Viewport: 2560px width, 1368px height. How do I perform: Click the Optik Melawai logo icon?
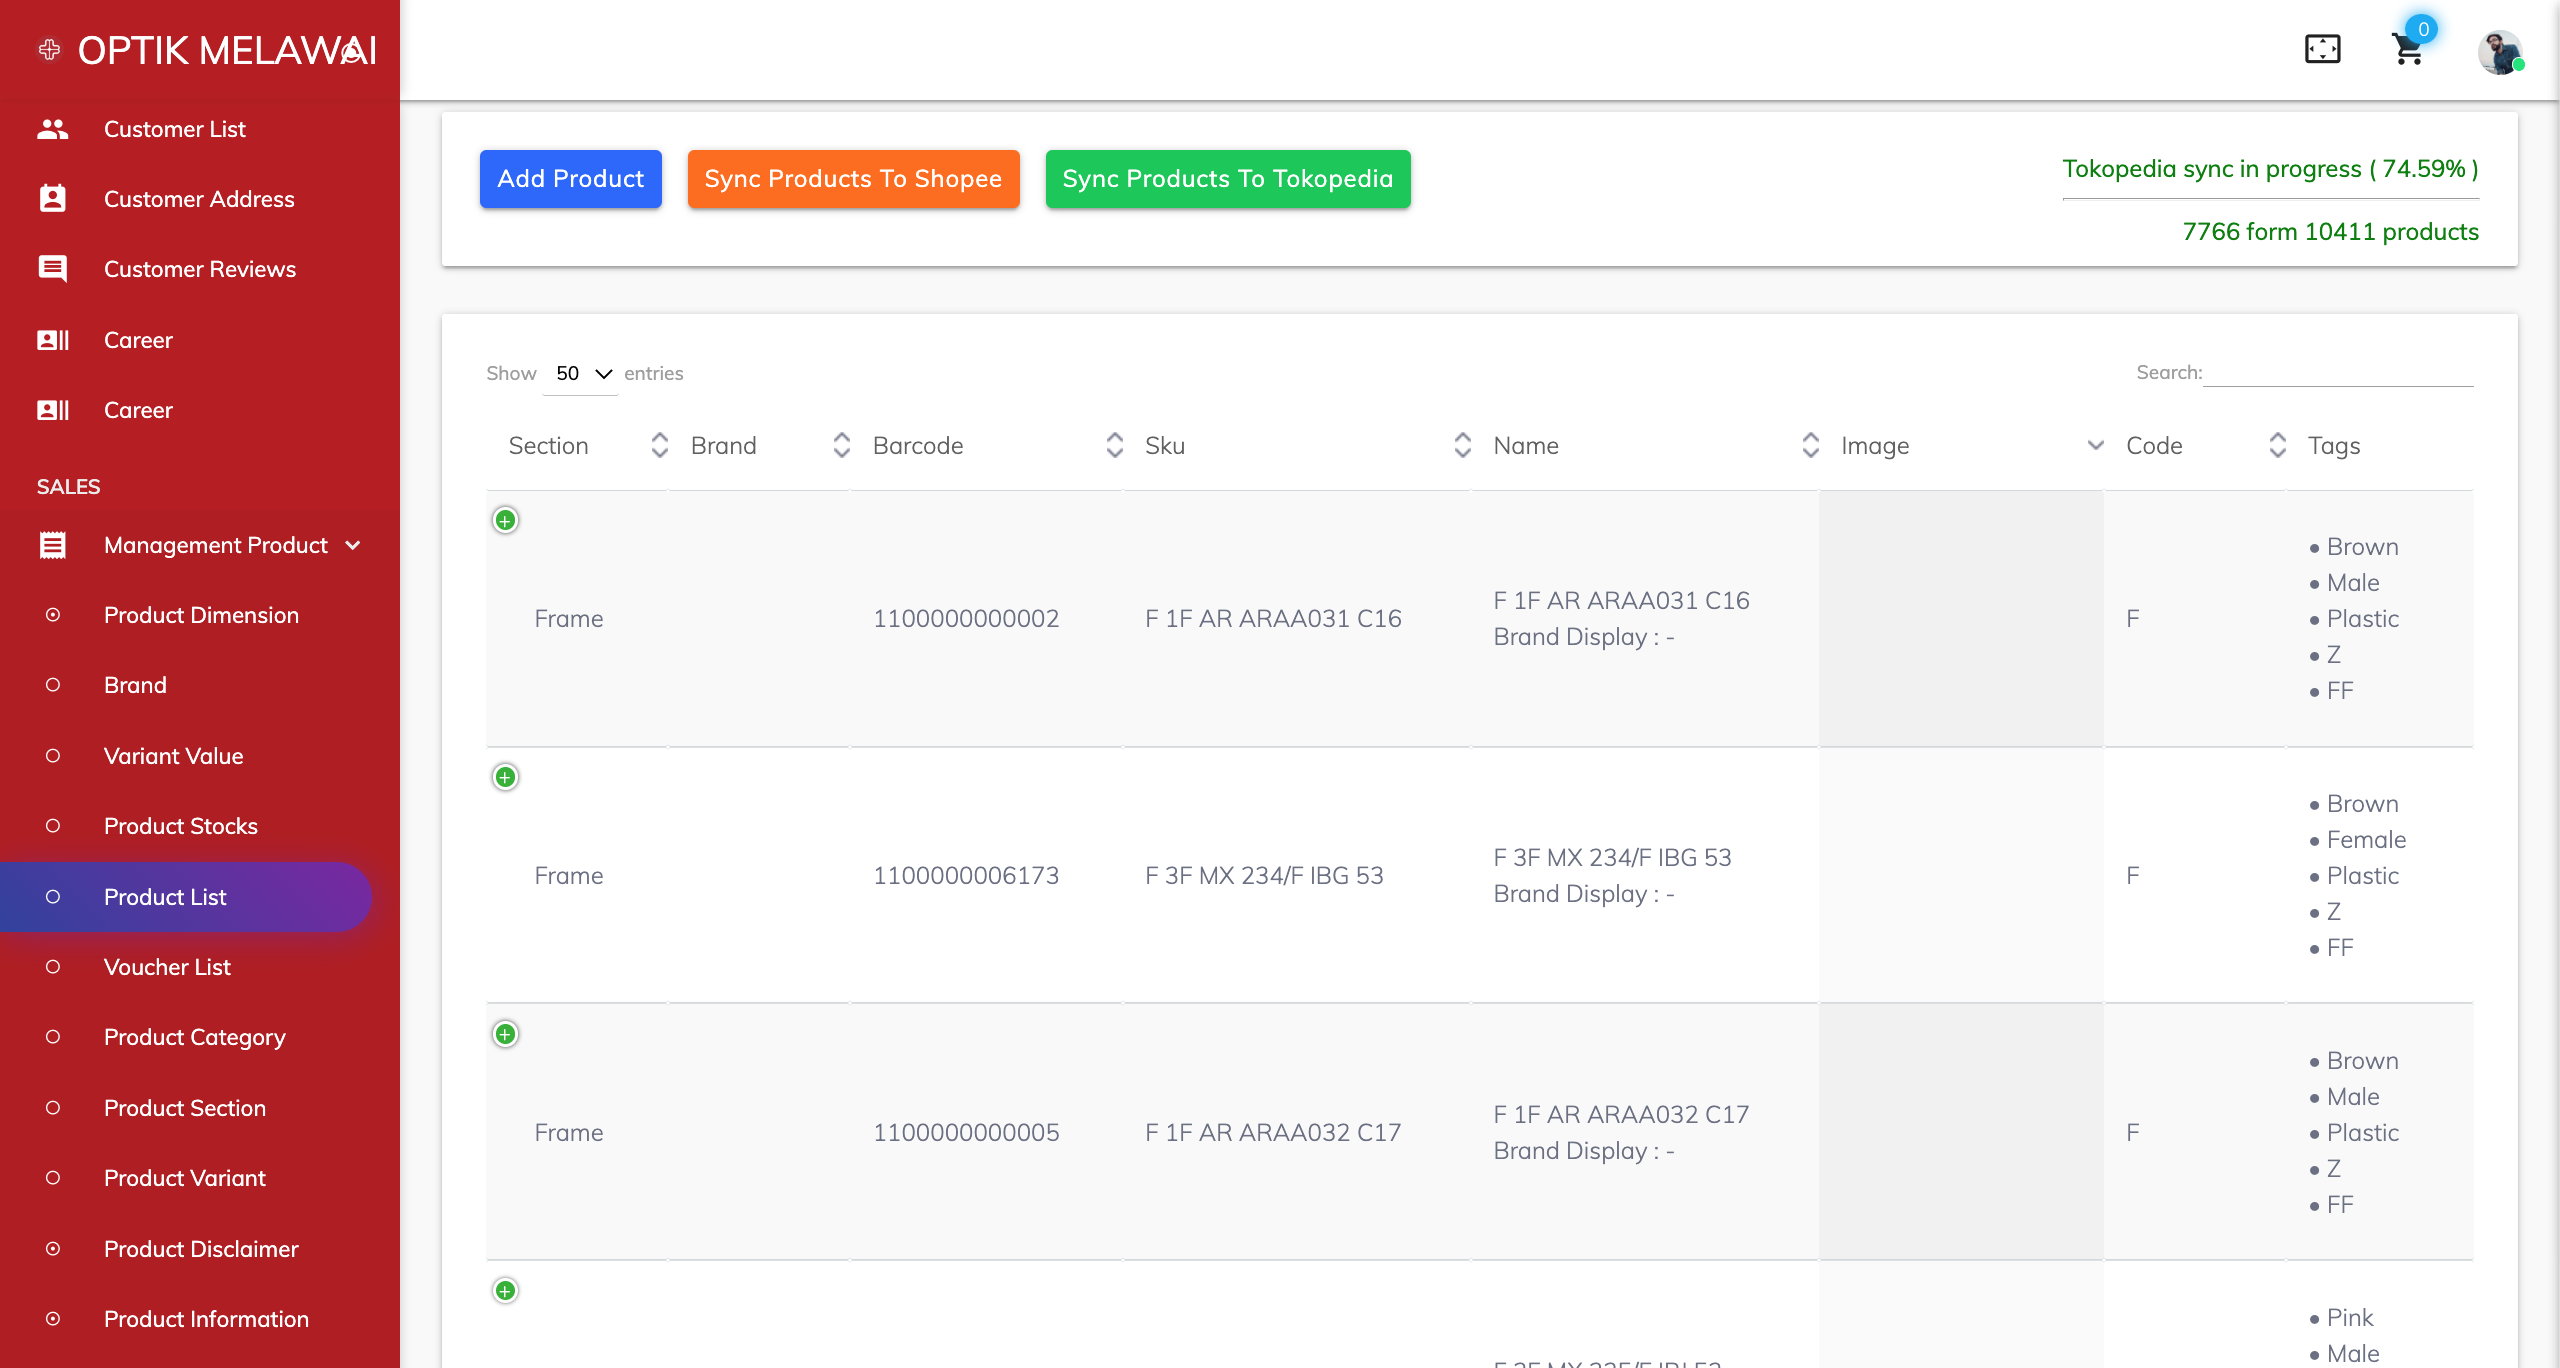click(x=49, y=49)
